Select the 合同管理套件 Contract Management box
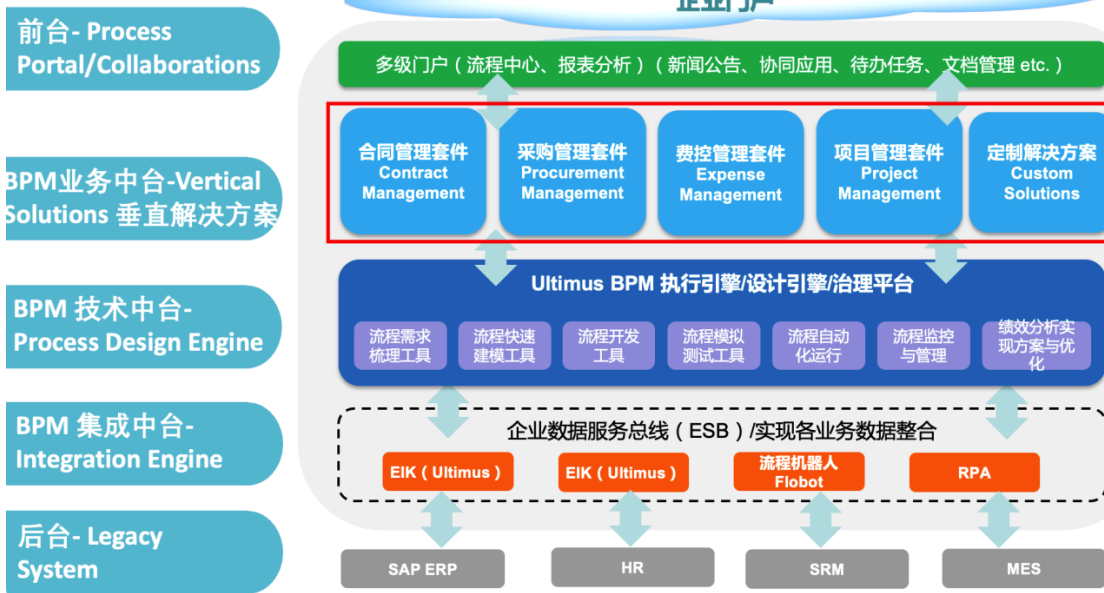This screenshot has height=593, width=1104. (413, 172)
